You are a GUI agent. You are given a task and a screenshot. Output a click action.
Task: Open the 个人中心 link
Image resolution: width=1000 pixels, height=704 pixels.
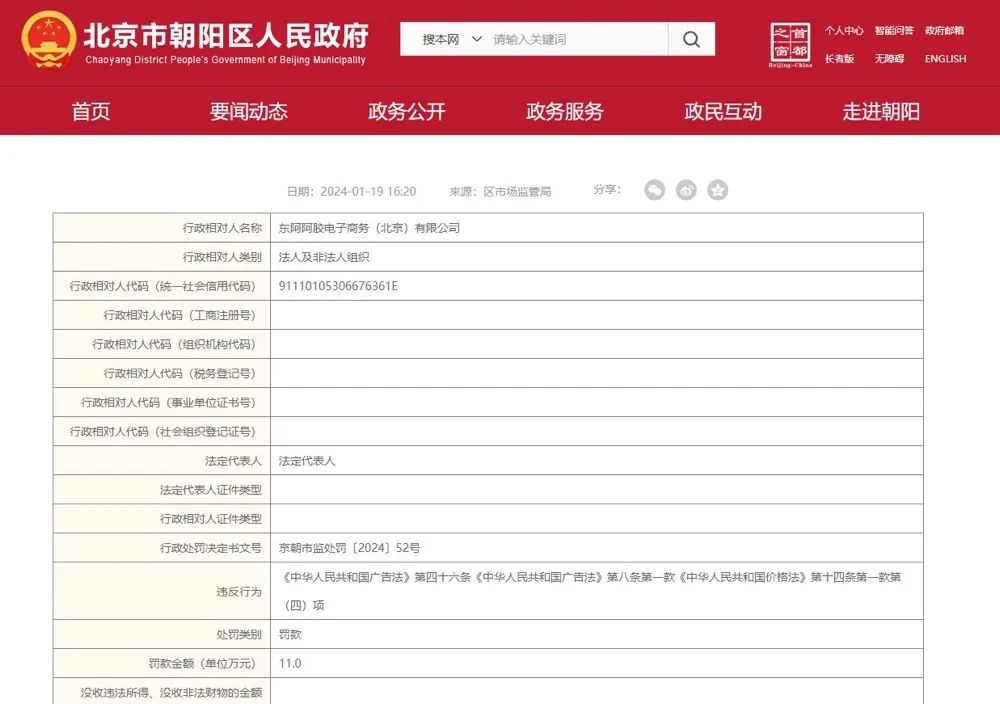[844, 31]
